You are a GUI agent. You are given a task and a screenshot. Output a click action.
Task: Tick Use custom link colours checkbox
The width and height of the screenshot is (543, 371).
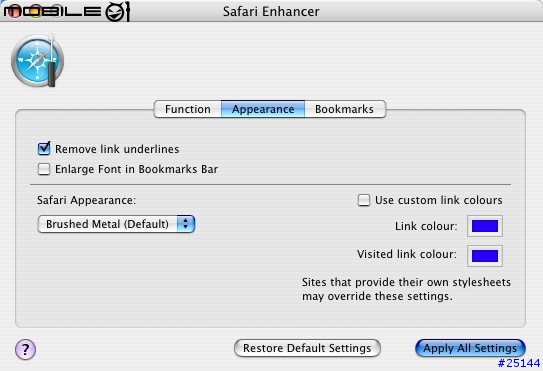tap(364, 200)
